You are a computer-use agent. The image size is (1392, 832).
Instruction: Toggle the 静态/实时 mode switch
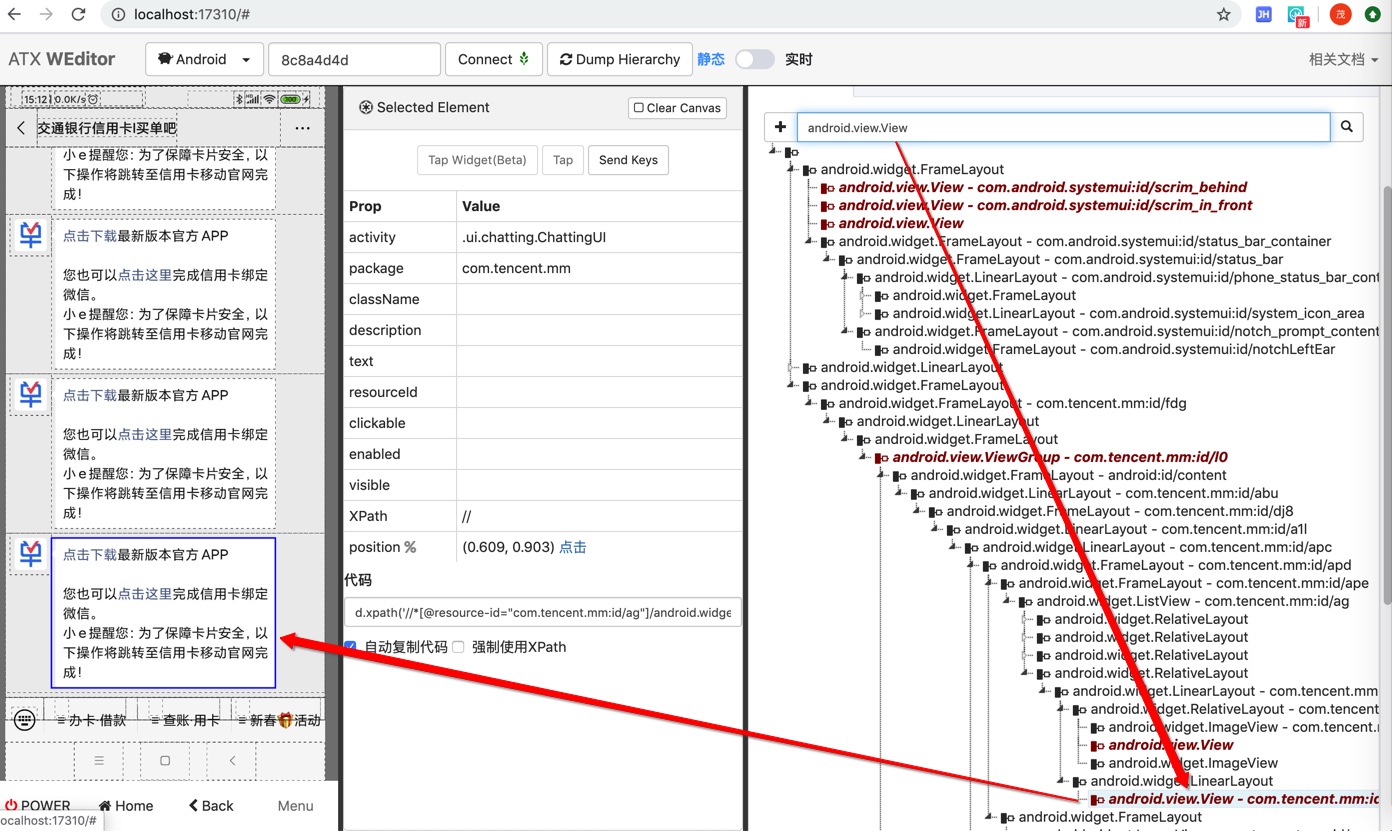[x=755, y=59]
